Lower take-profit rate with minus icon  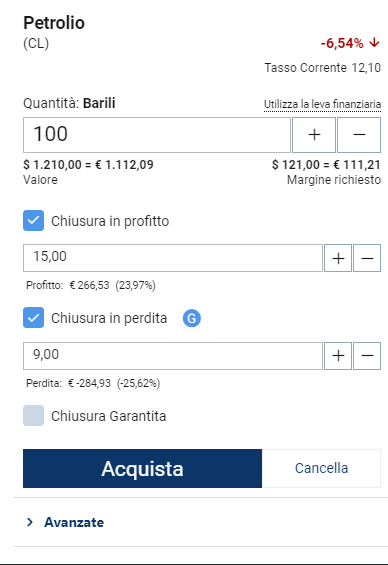(x=367, y=258)
